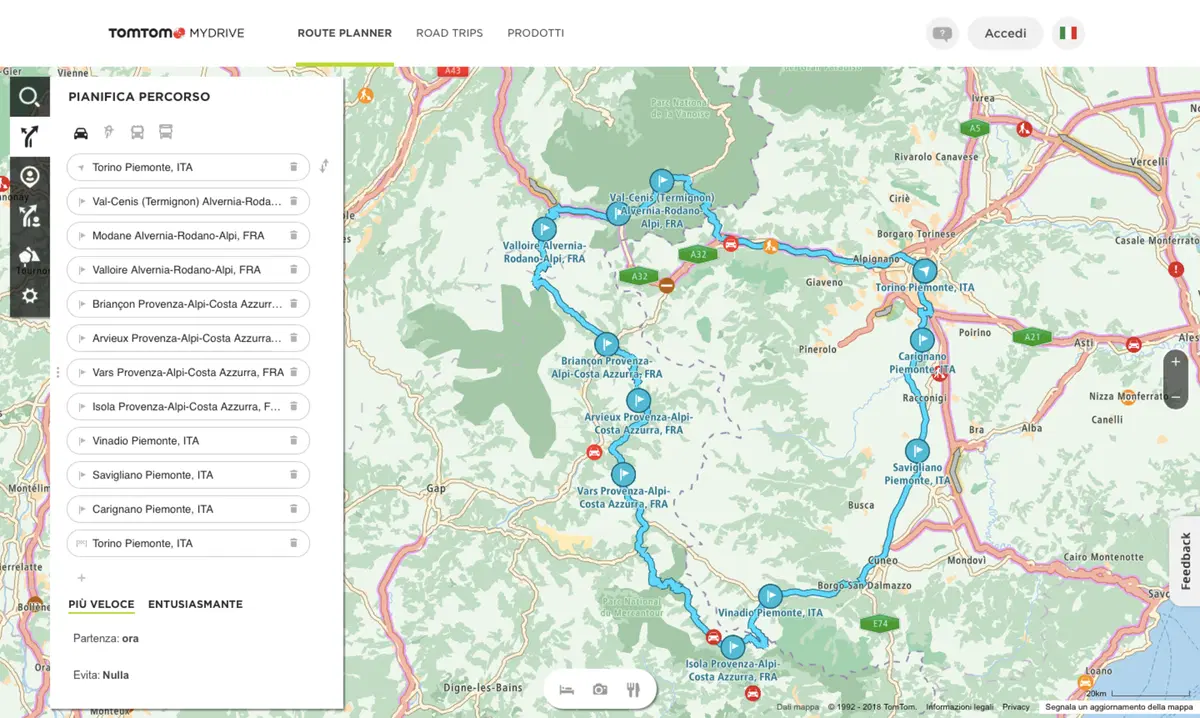Viewport: 1200px width, 718px height.
Task: Select the Torino marker on the map
Action: 925,272
